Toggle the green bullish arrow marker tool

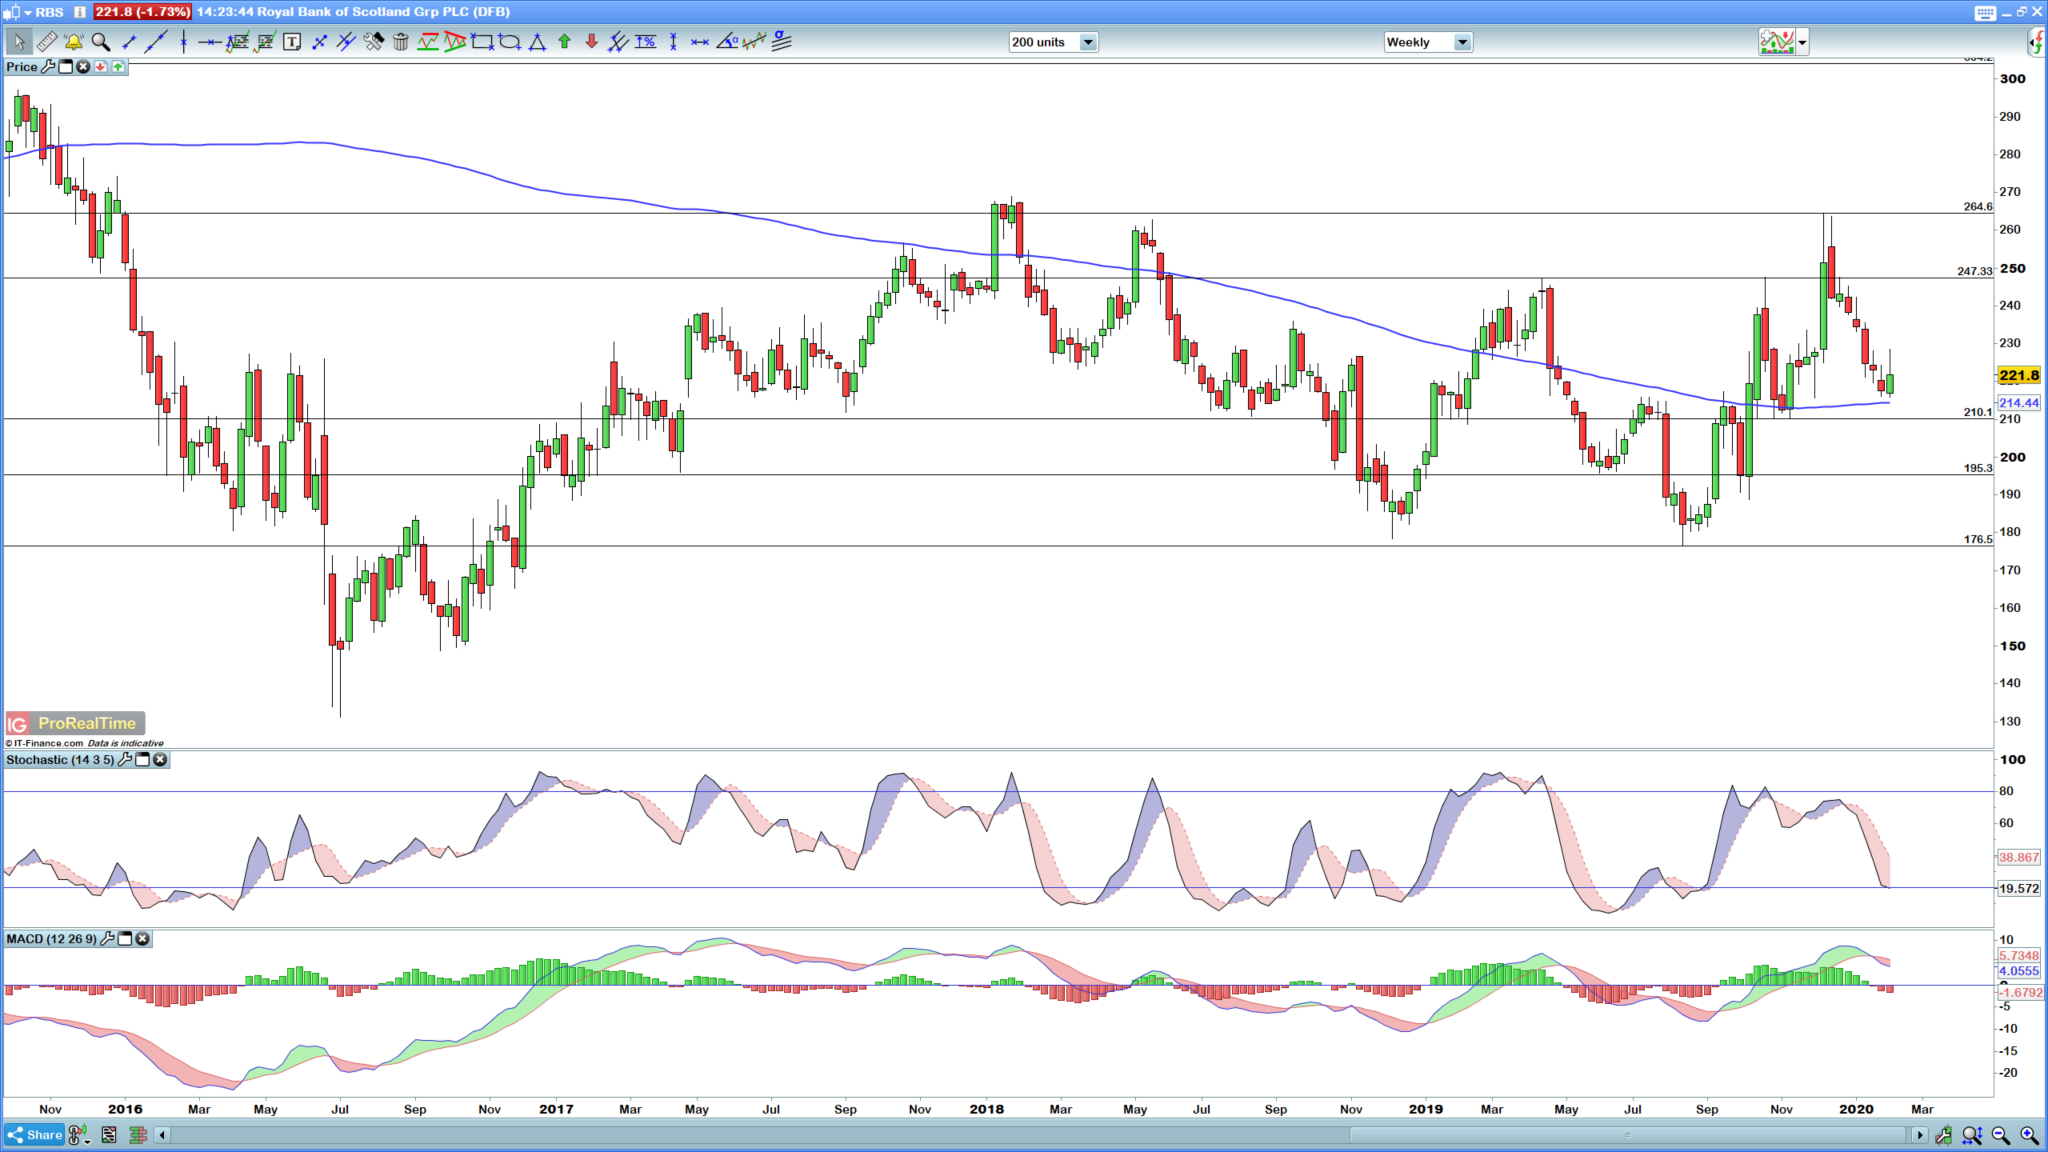tap(565, 42)
